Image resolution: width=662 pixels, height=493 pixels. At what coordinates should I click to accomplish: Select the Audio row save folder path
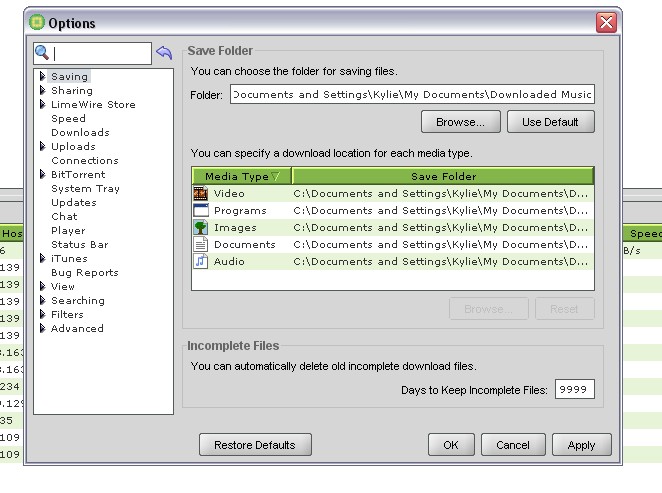[x=440, y=261]
